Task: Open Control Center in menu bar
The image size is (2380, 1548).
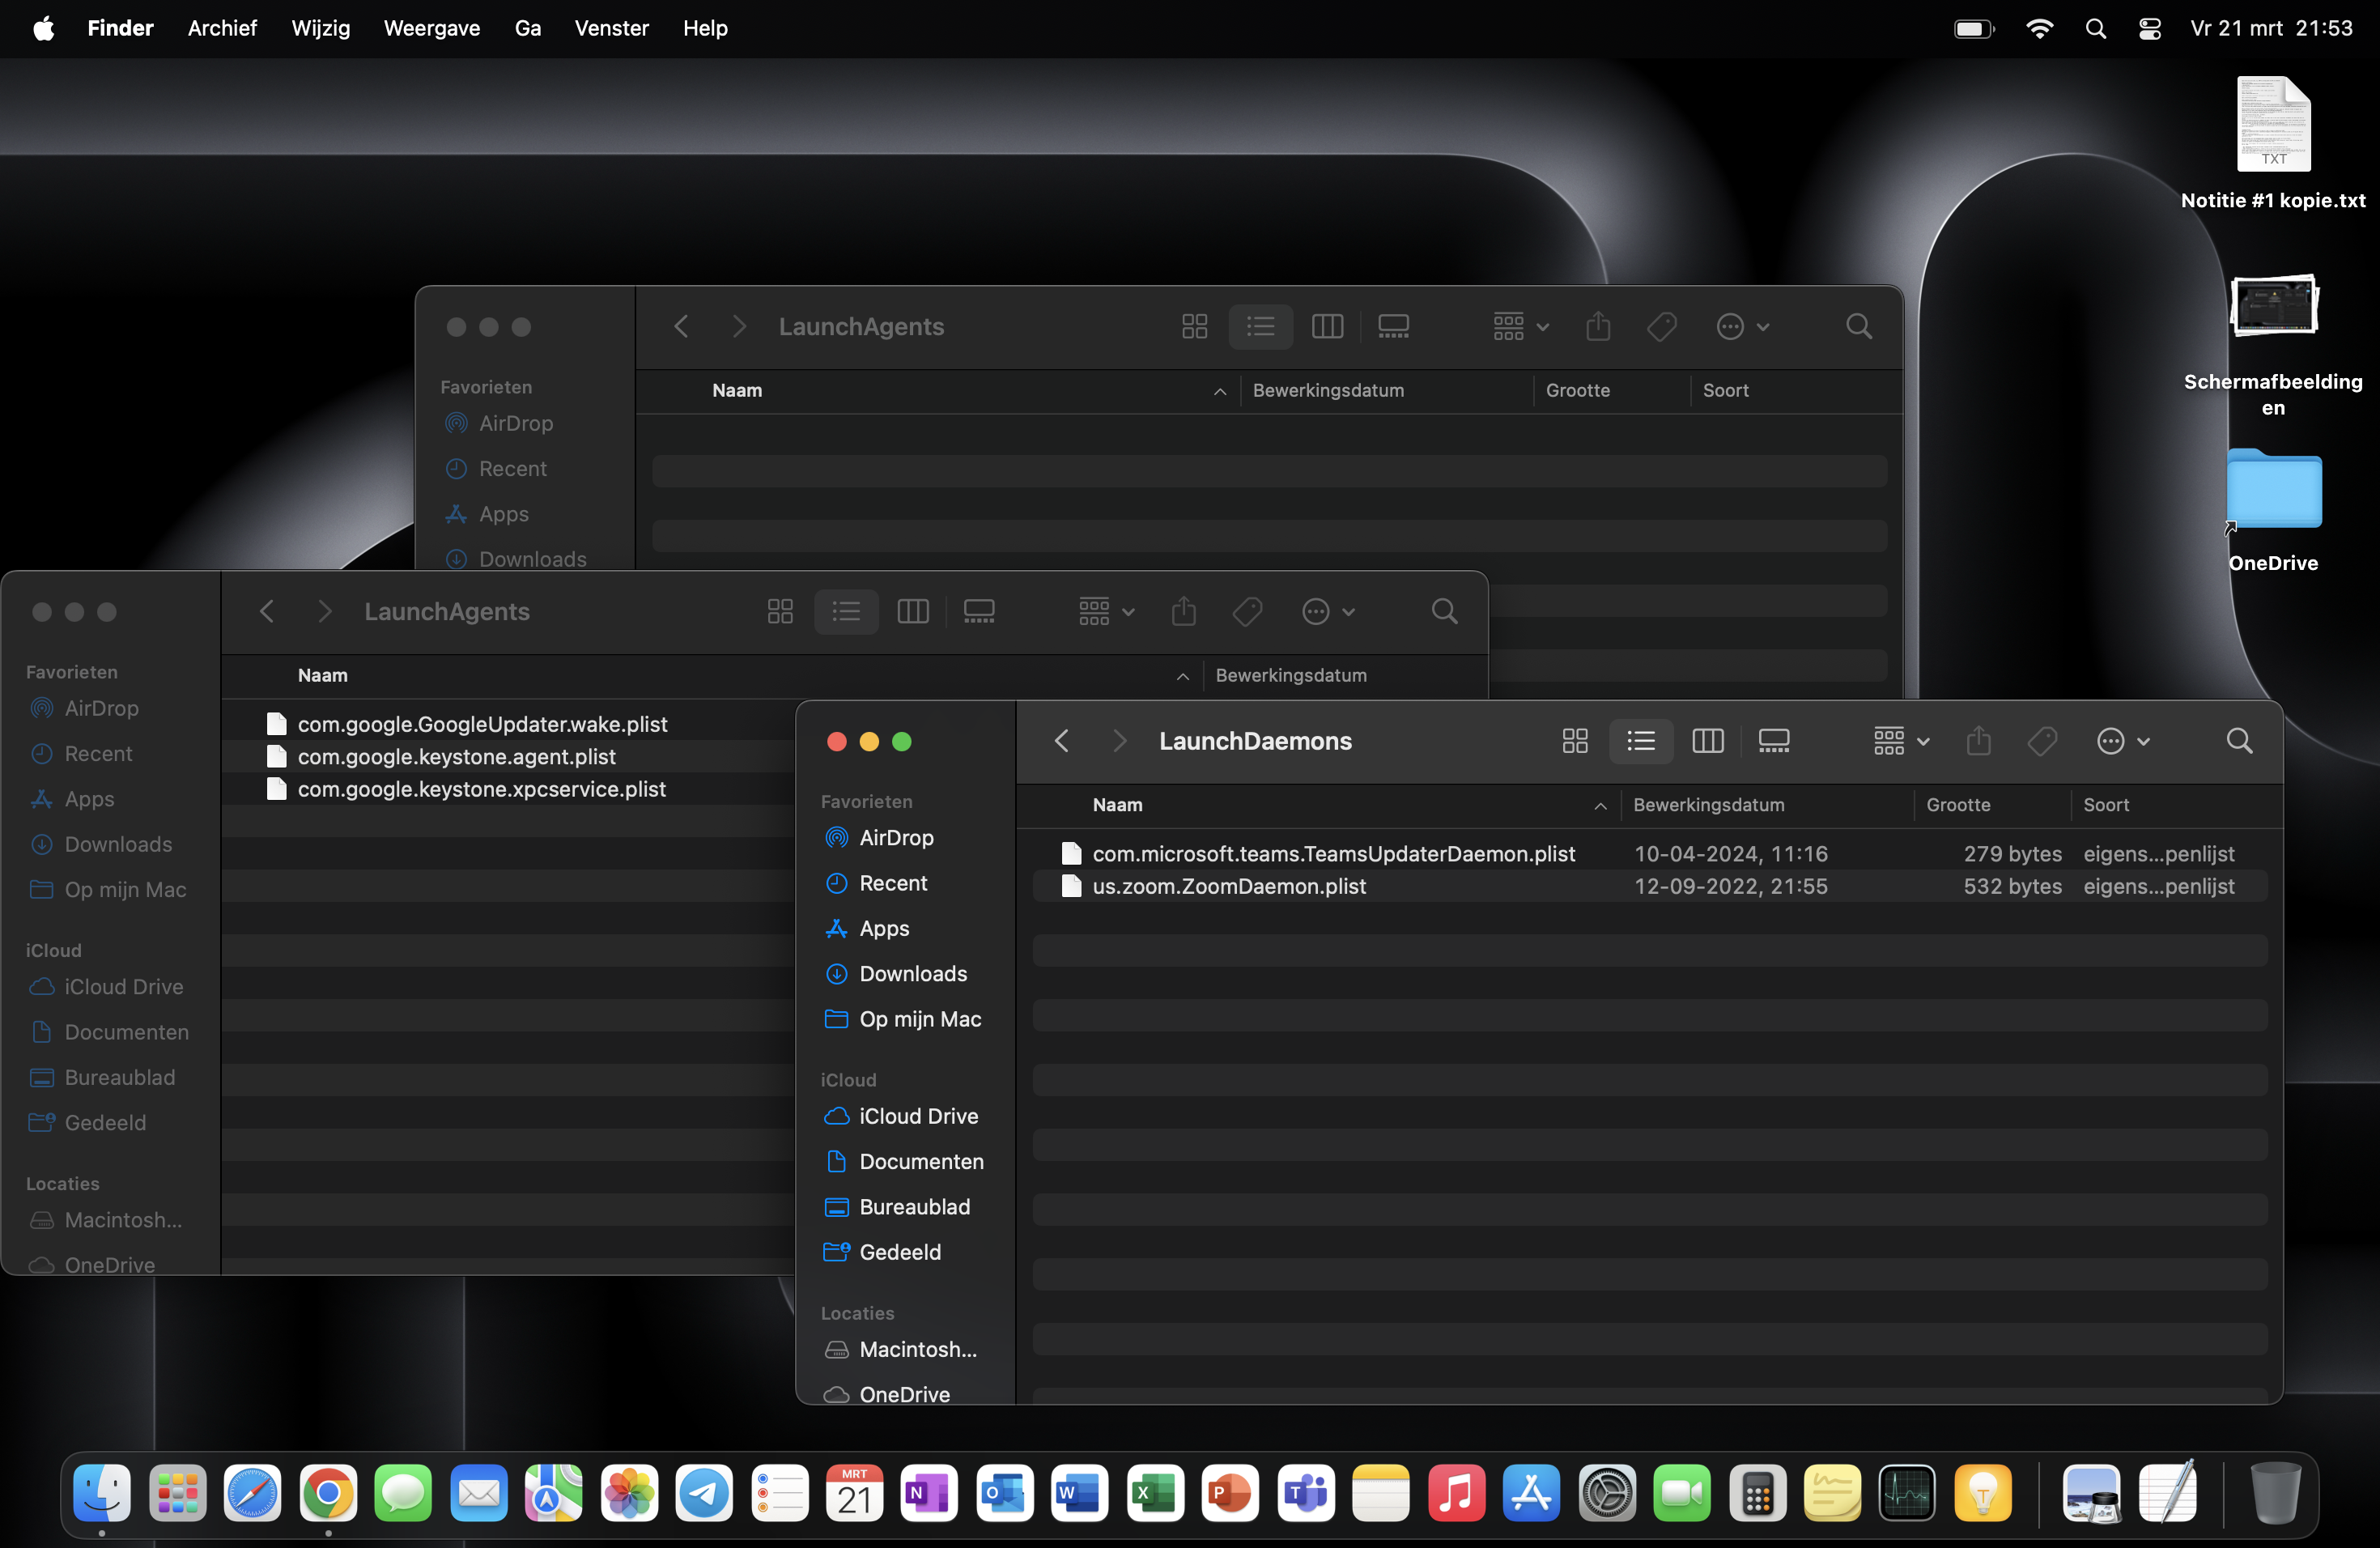Action: pos(2149,28)
